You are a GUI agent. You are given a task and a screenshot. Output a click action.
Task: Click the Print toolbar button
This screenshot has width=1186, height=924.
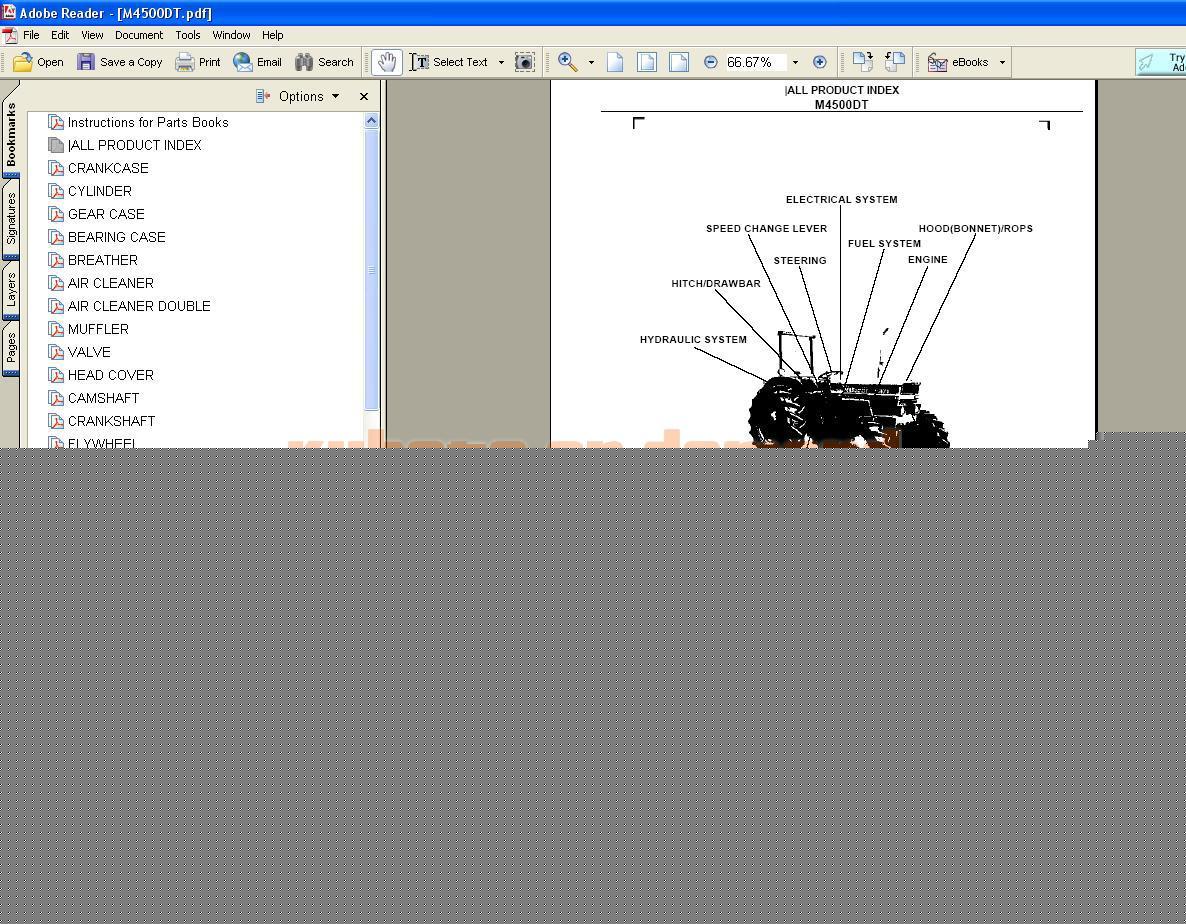pos(197,62)
